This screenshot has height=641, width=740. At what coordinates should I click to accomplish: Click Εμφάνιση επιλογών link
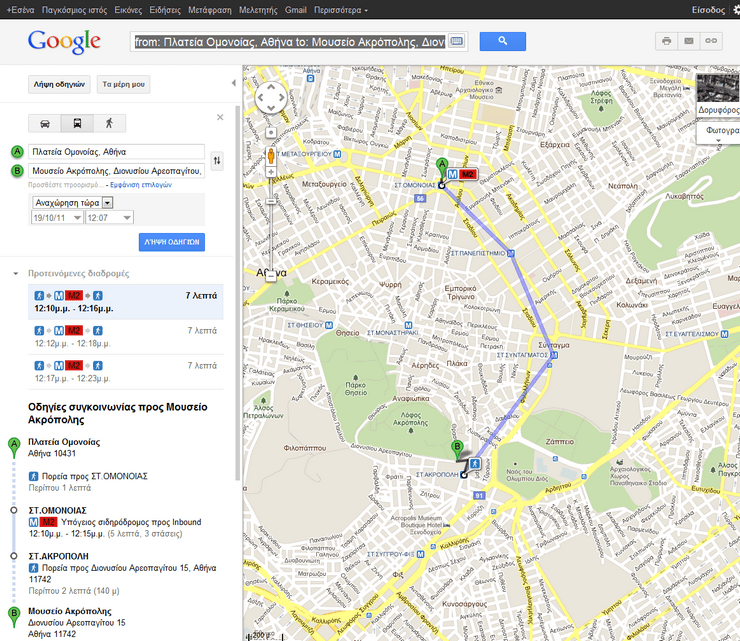coord(141,185)
